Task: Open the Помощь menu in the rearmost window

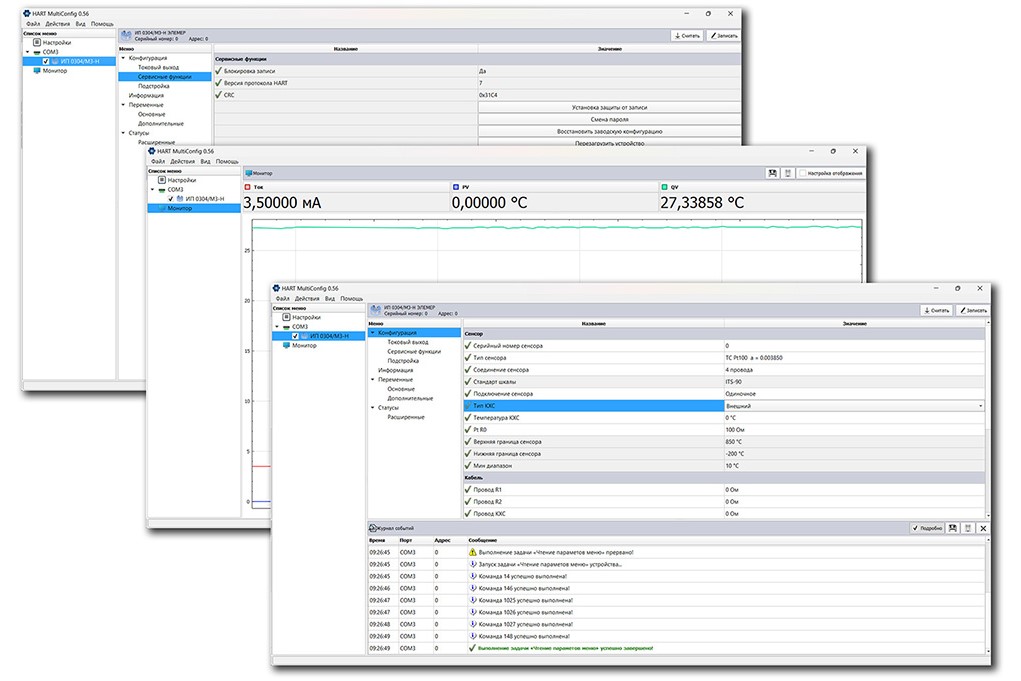Action: [x=102, y=23]
